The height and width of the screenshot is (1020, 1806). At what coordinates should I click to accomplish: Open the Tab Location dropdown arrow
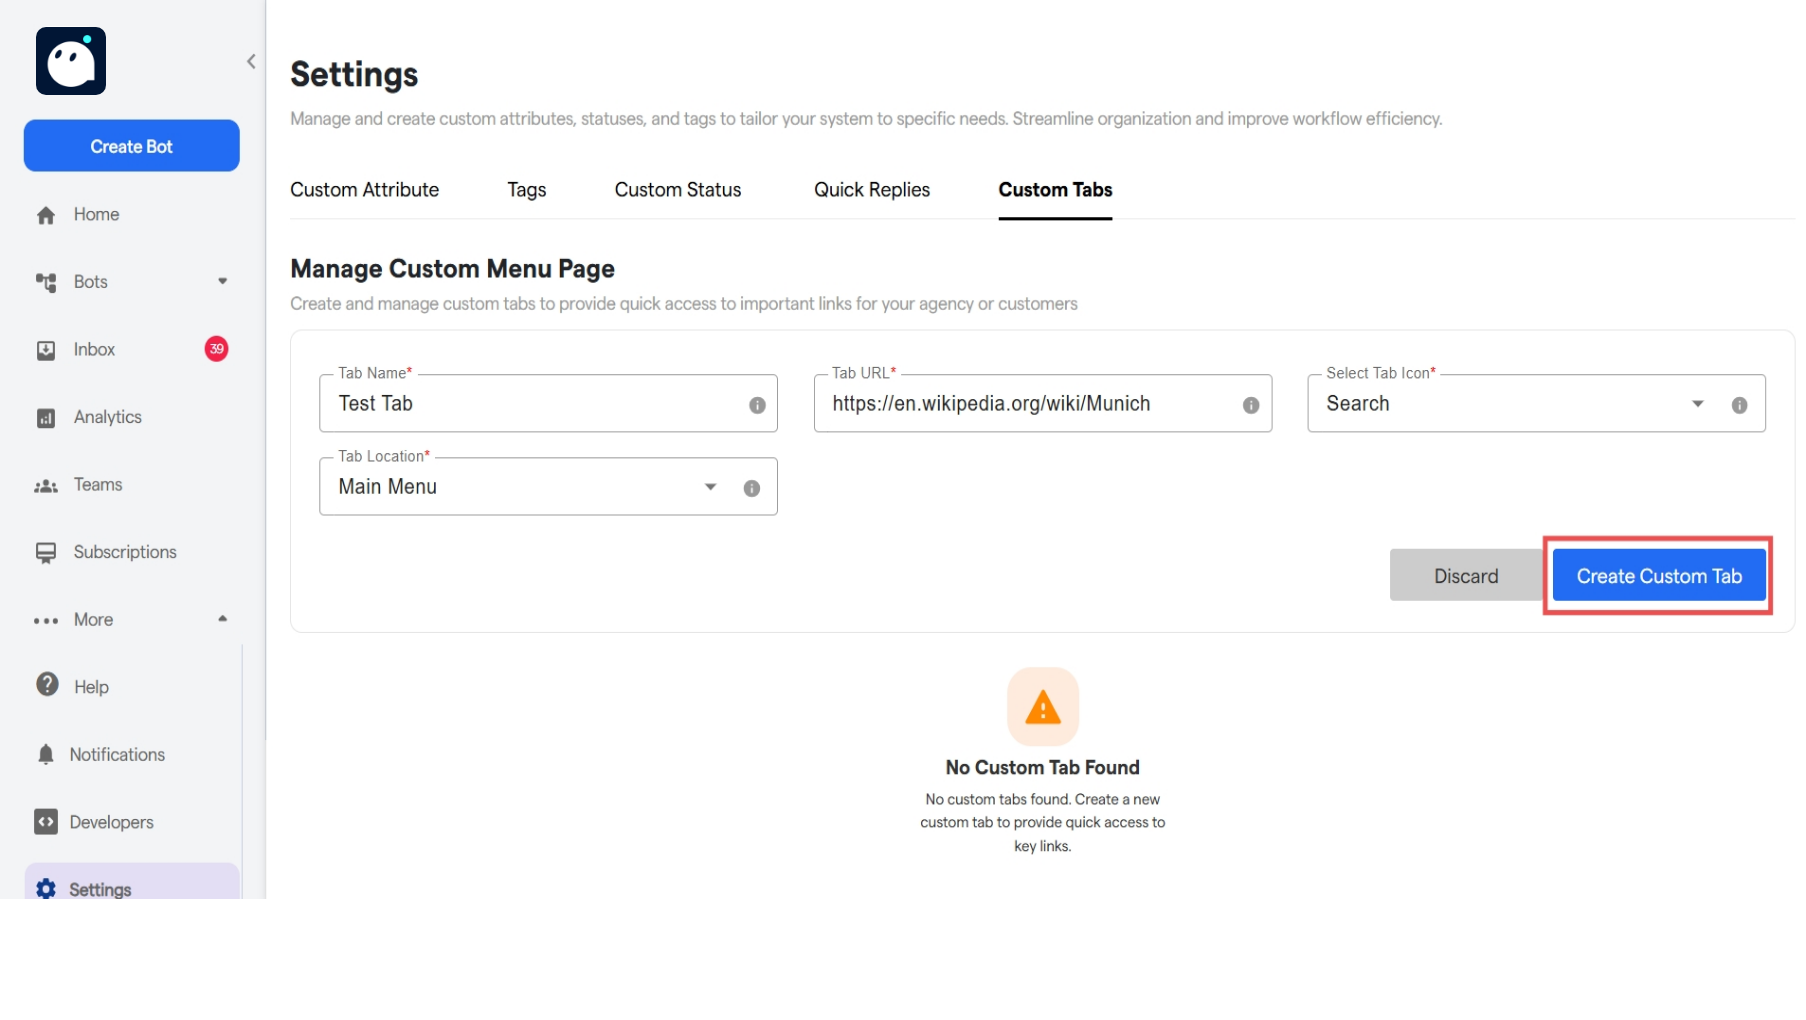click(x=711, y=487)
